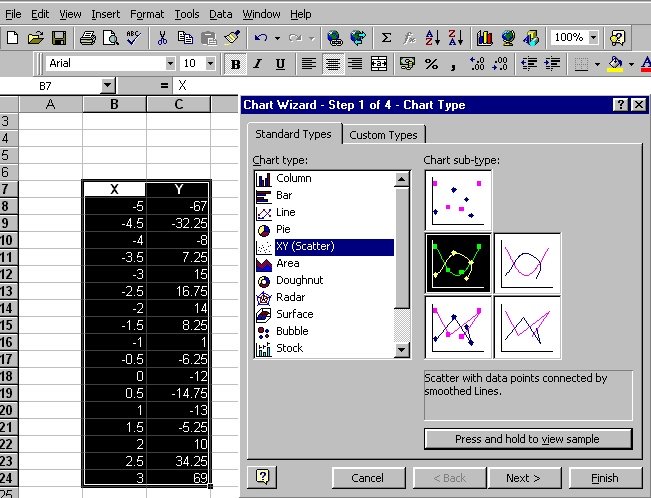Open the Fill Color paint bucket swatch

615,63
